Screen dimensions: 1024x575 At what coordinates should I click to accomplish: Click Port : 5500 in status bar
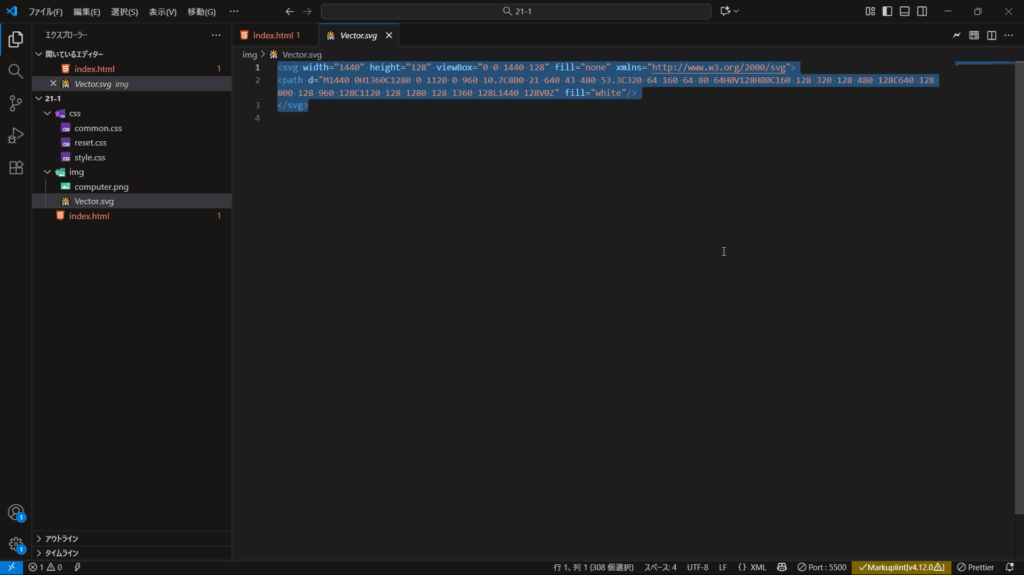point(821,567)
